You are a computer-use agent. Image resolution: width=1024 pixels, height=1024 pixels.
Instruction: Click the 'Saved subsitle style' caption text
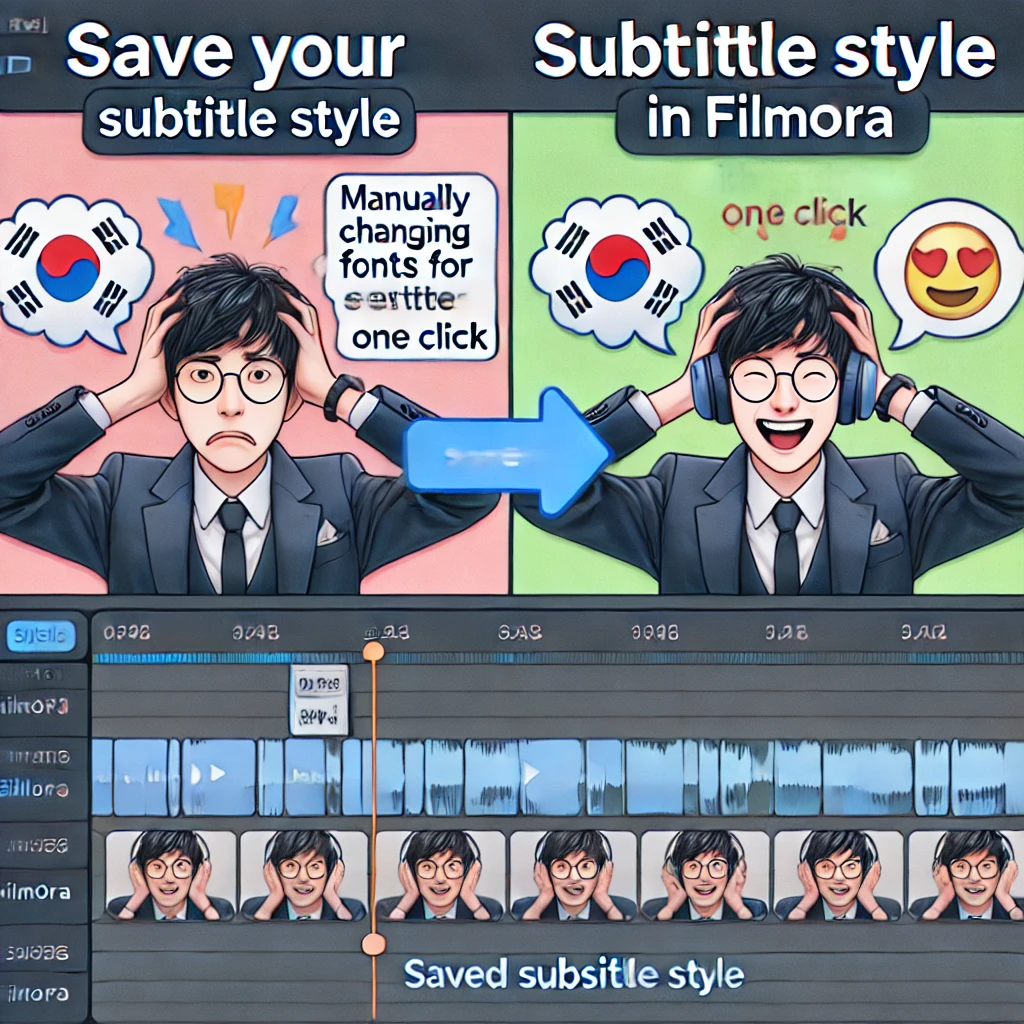click(x=574, y=975)
